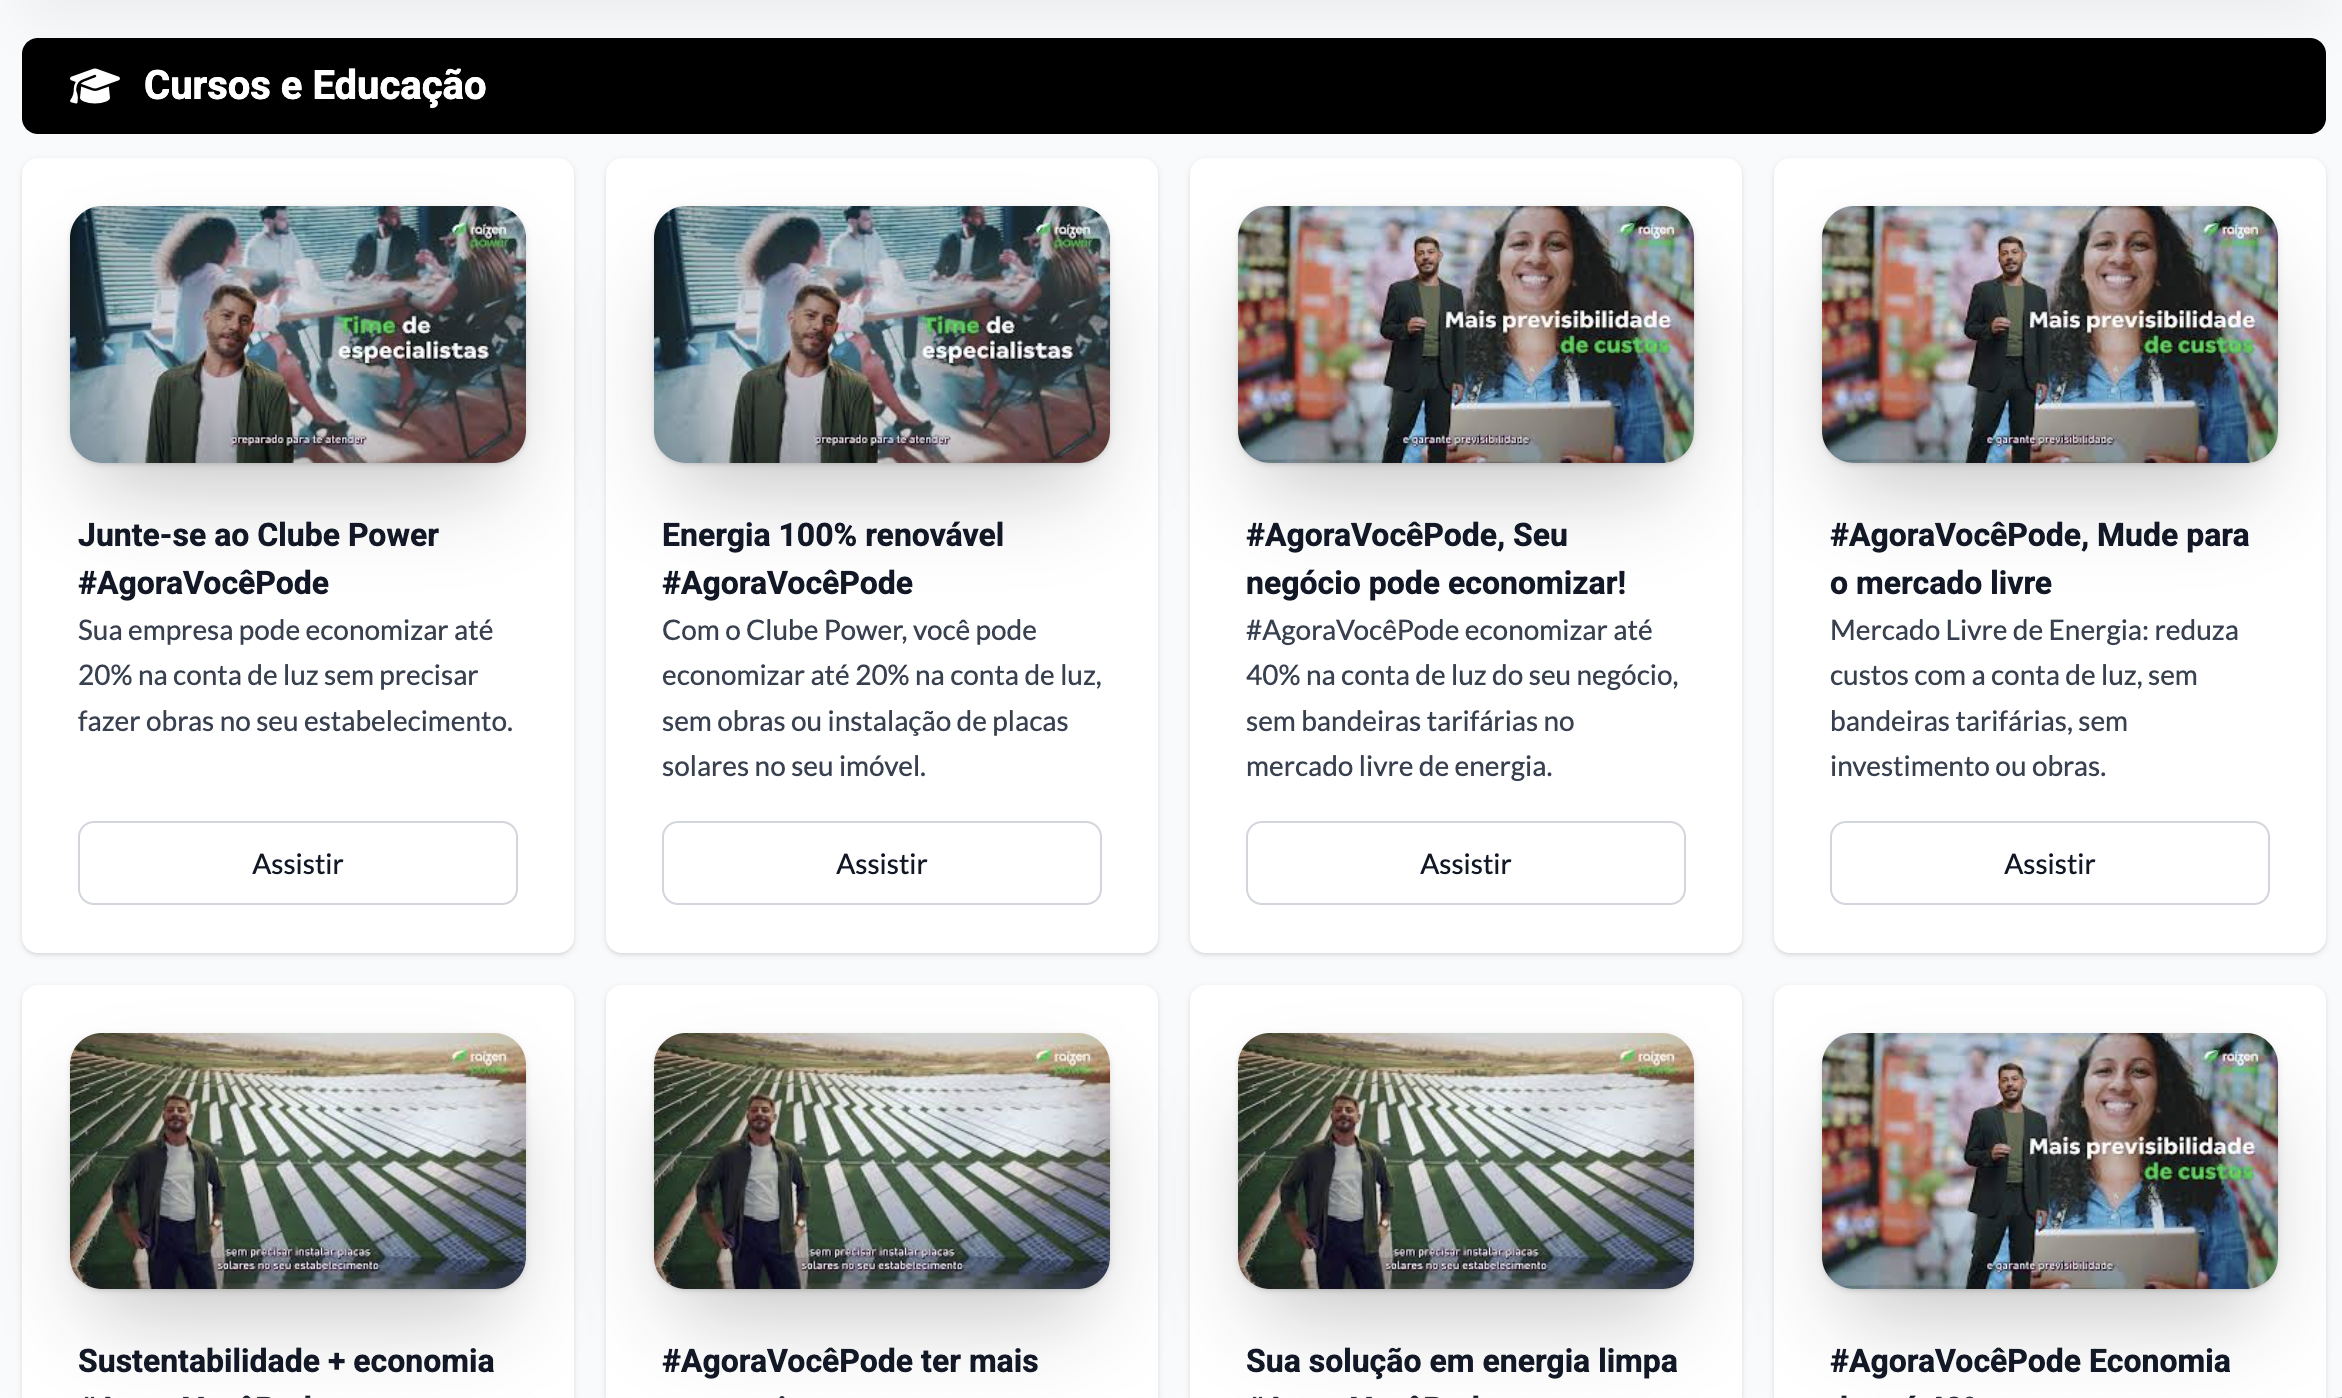The width and height of the screenshot is (2342, 1398).
Task: Select the title "#AgoraVocêPode, Mude para o mercado livre"
Action: click(2039, 559)
